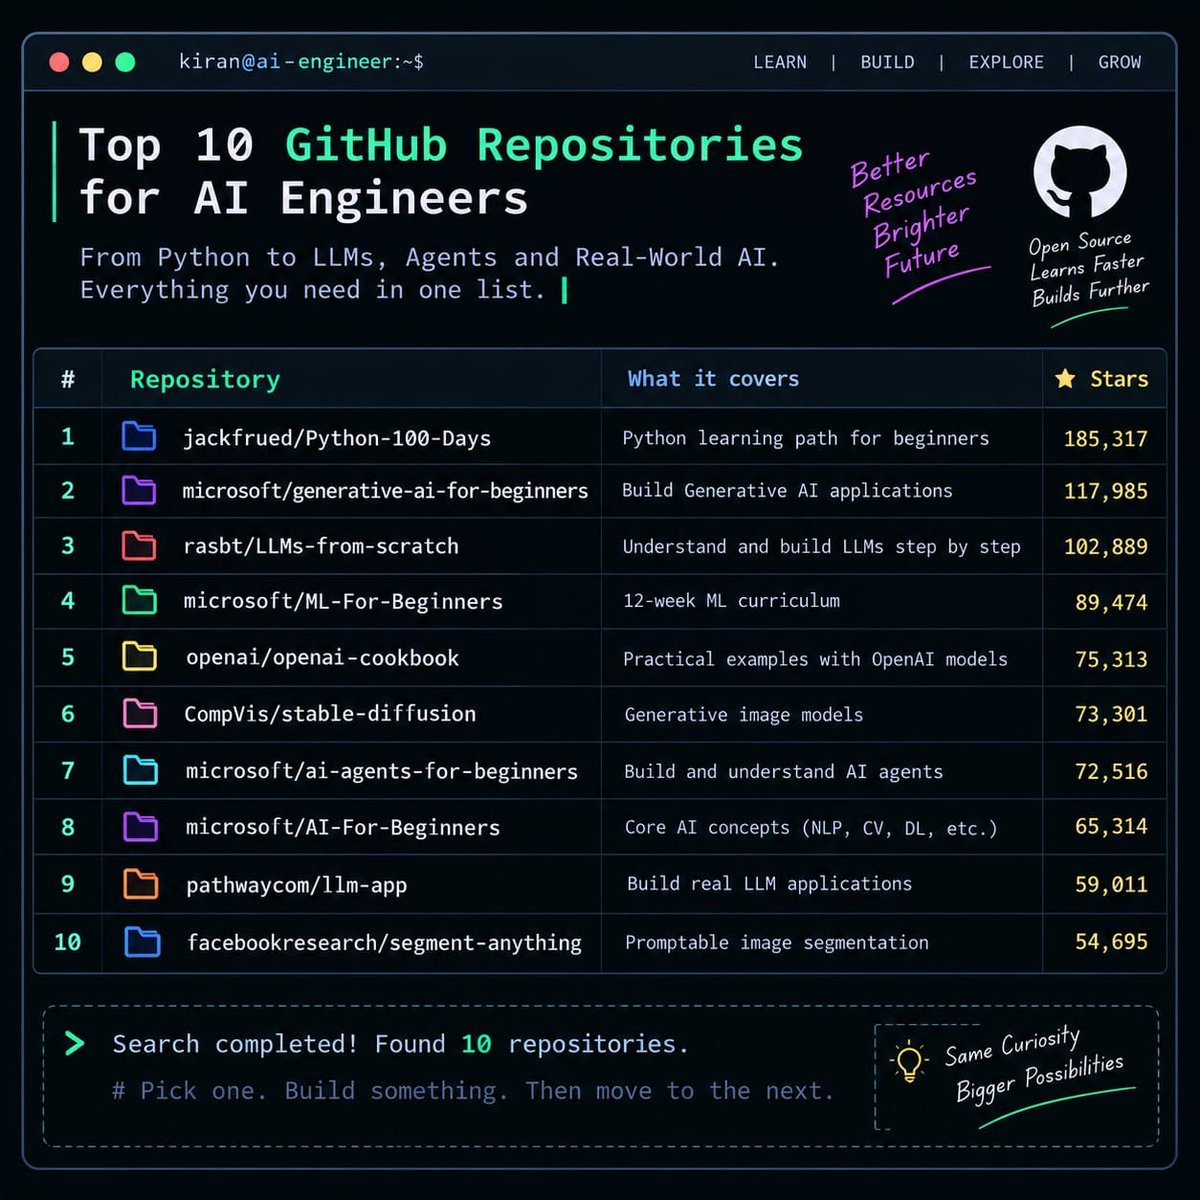Click the row number 10
This screenshot has width=1200, height=1200.
pyautogui.click(x=67, y=942)
